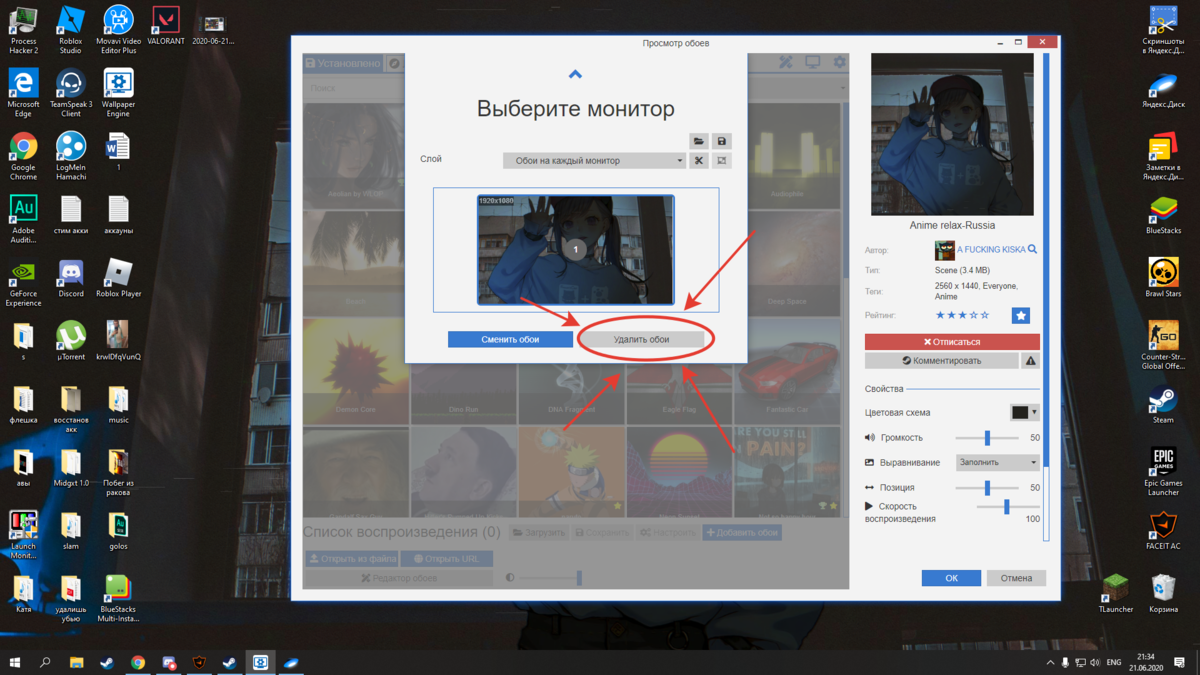Open File Explorer from the taskbar
Viewport: 1200px width, 675px height.
pos(76,662)
